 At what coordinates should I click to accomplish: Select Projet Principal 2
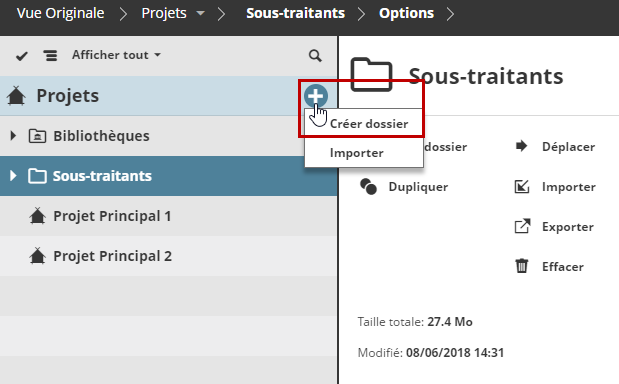coord(169,256)
